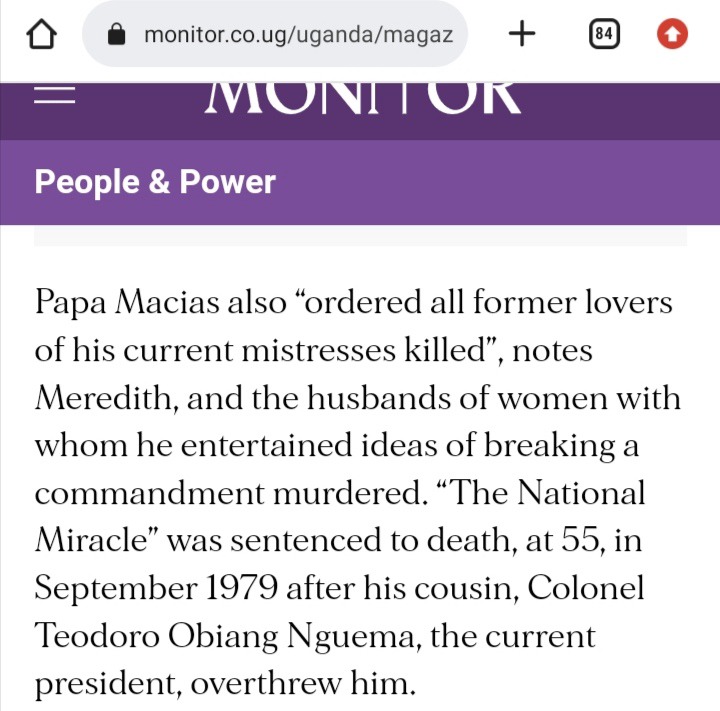Open the People & Power section
Image resolution: width=720 pixels, height=711 pixels.
pos(155,182)
